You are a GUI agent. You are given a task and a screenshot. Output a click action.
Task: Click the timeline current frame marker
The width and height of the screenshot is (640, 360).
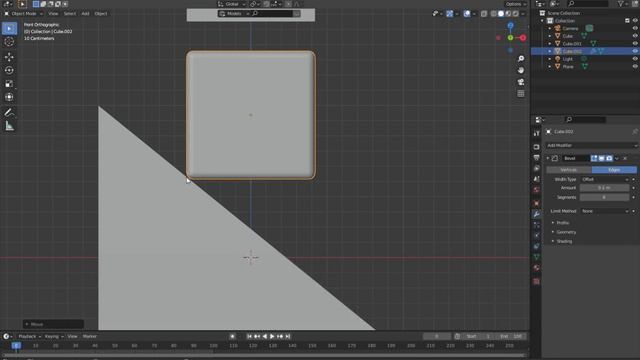click(16, 346)
